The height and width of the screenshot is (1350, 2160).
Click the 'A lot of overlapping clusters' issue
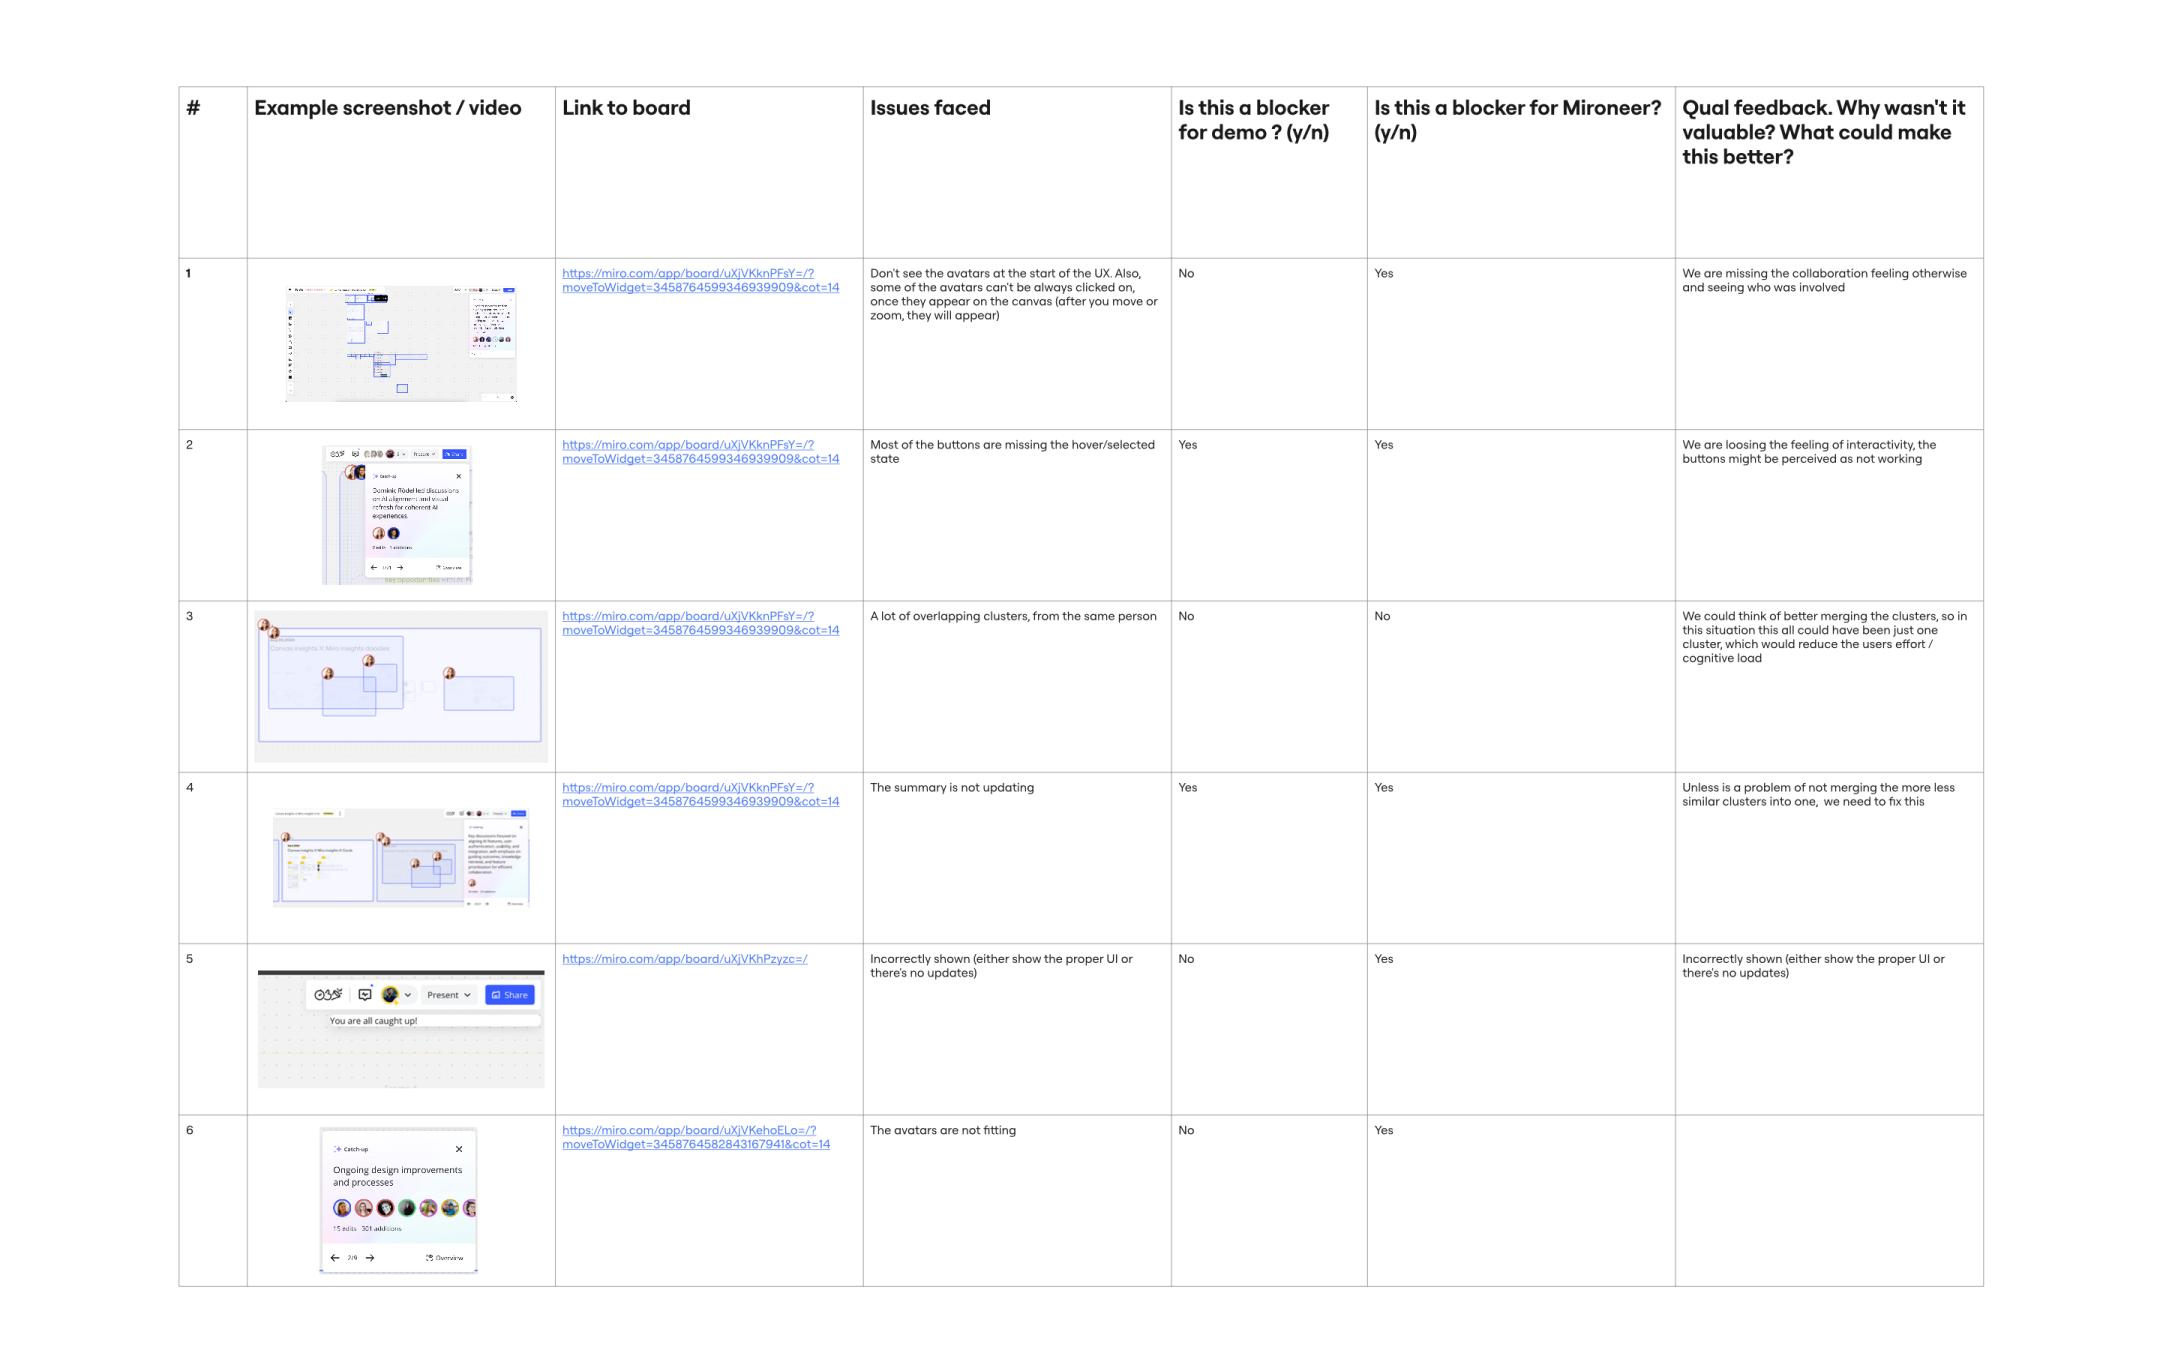(1013, 616)
